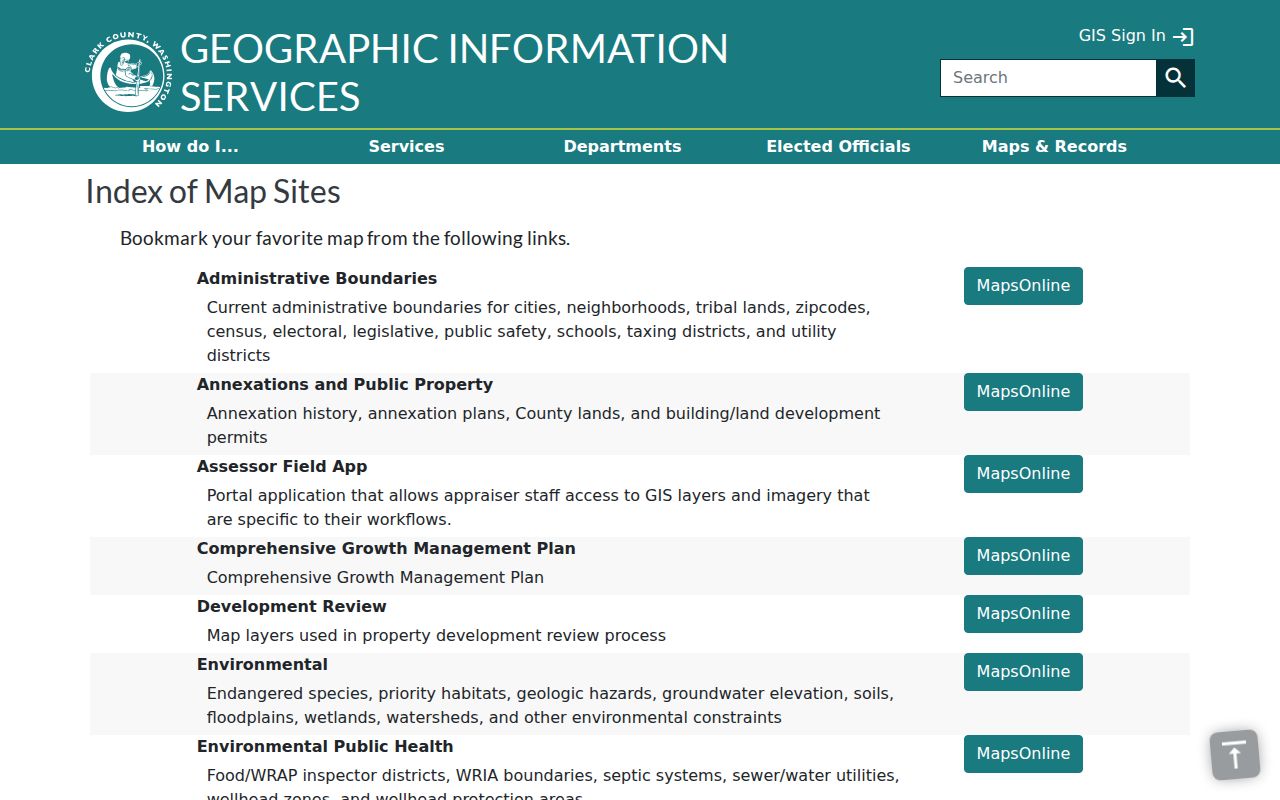Open the How do I... menu
The height and width of the screenshot is (800, 1280).
tap(190, 146)
